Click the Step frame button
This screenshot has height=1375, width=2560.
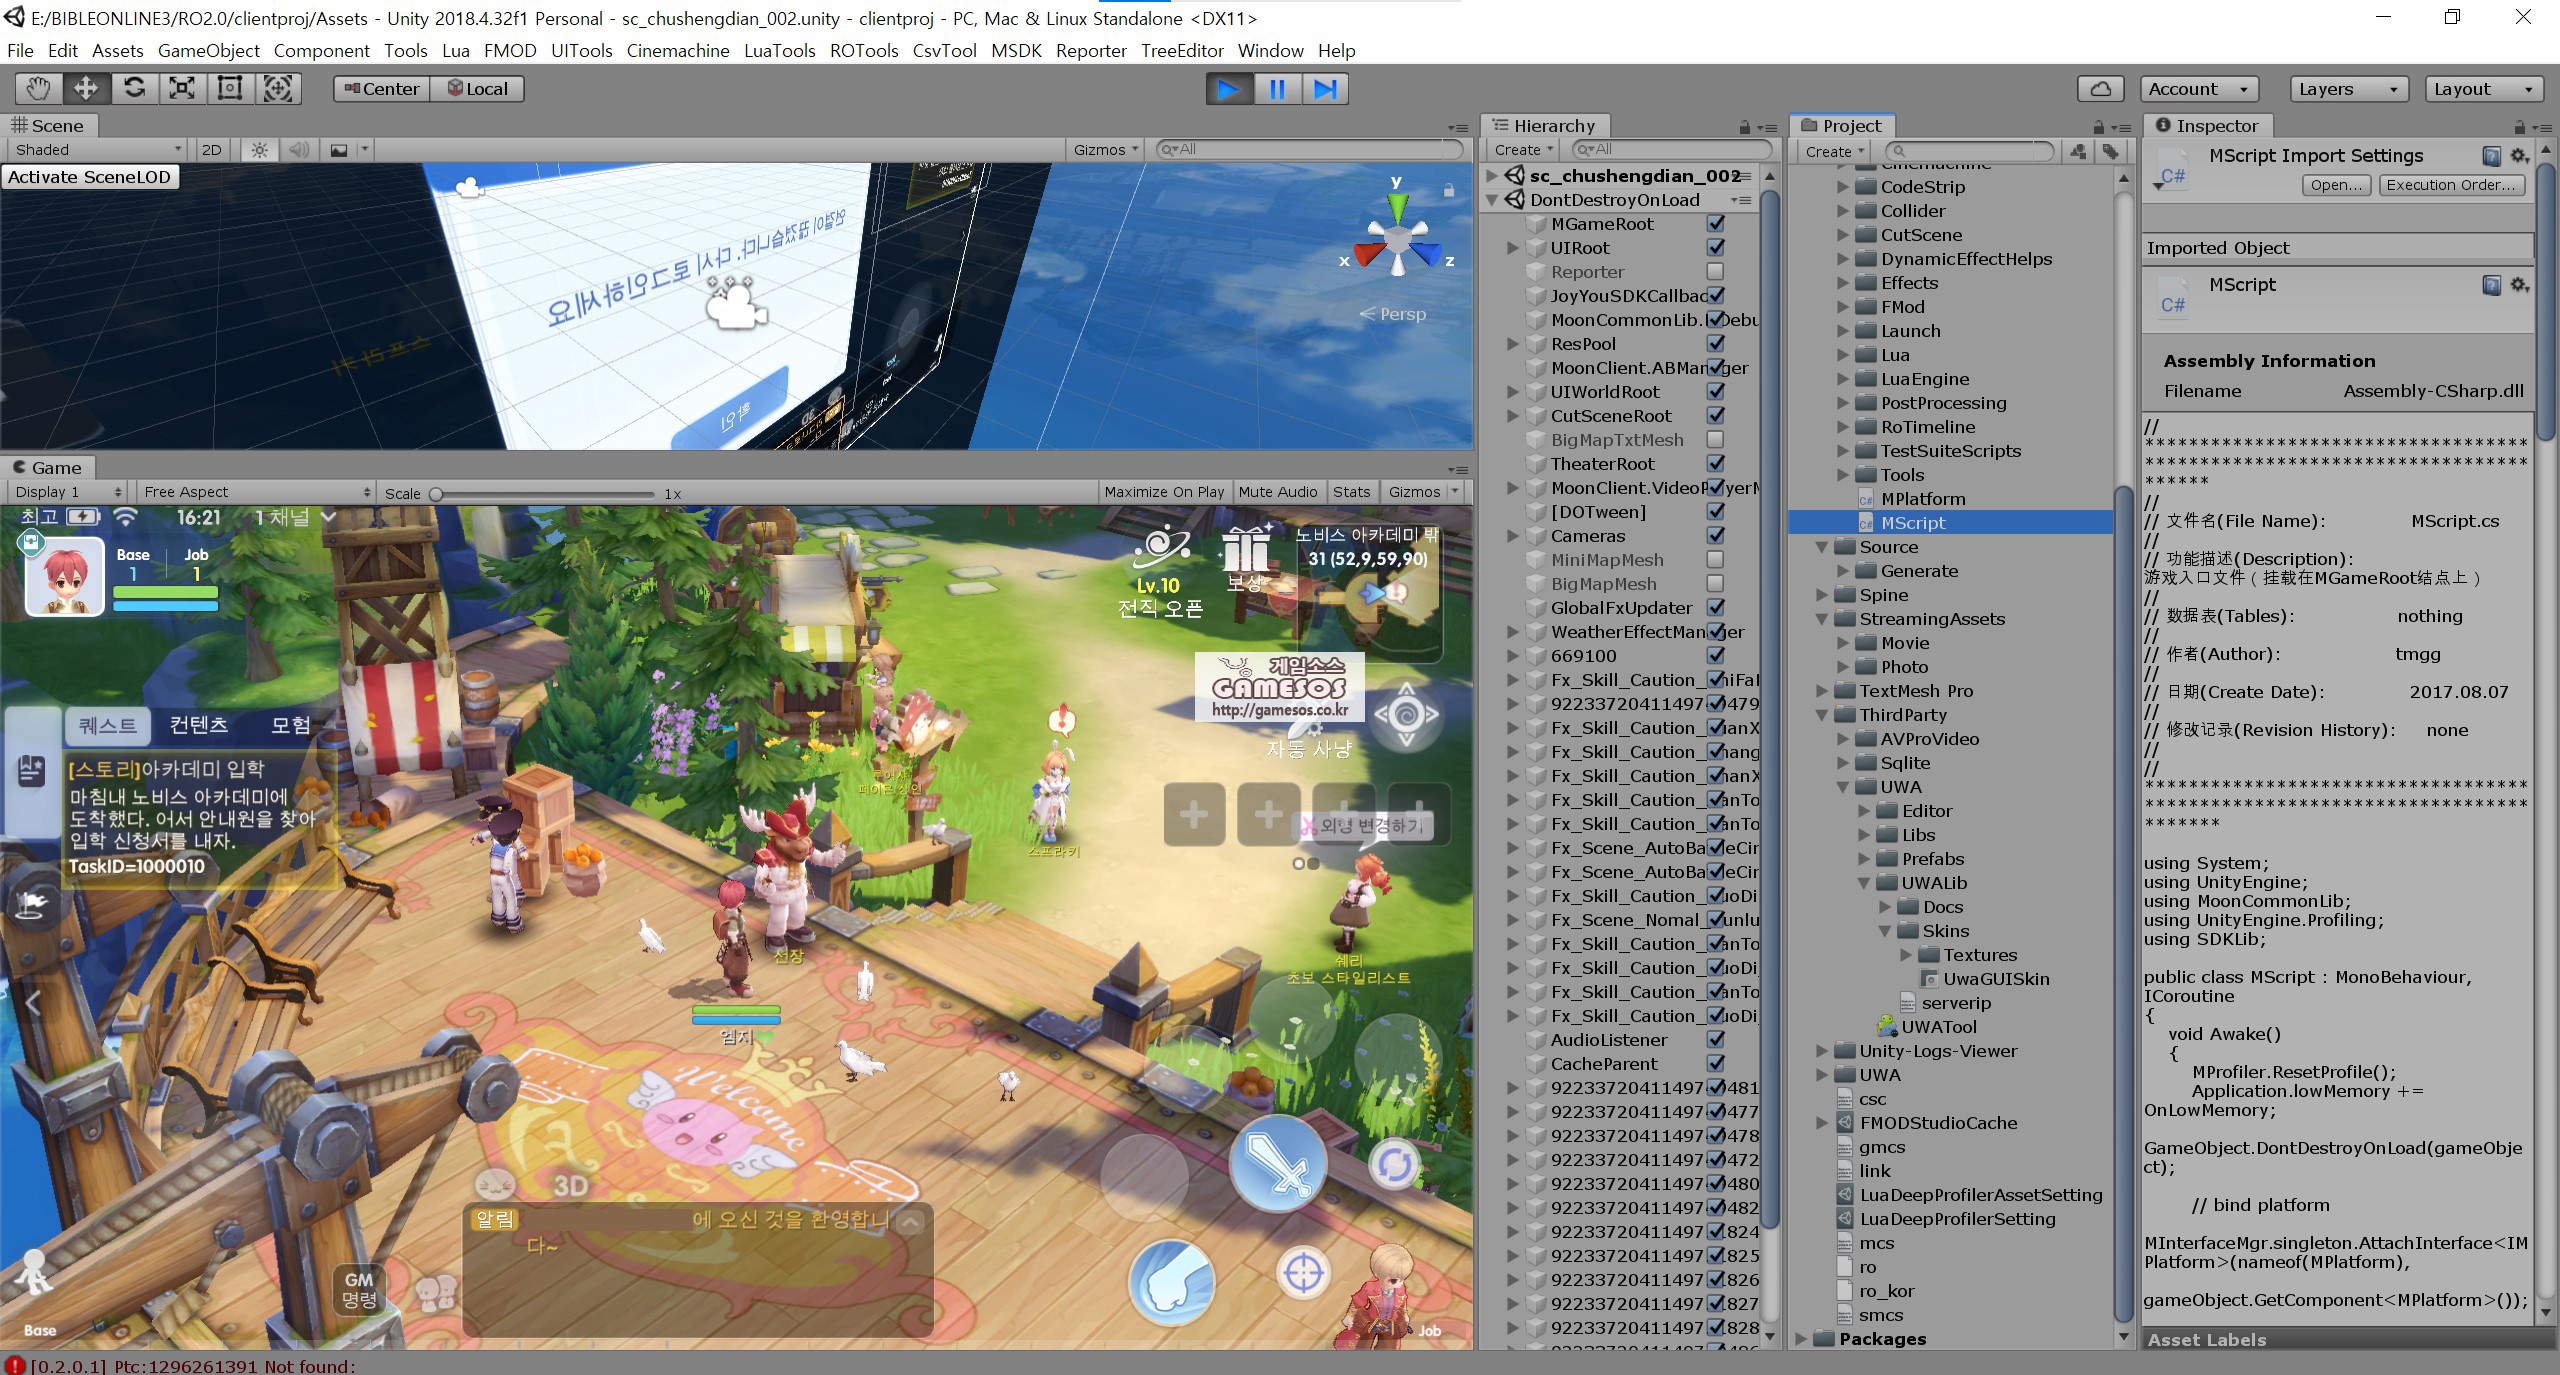[1325, 89]
